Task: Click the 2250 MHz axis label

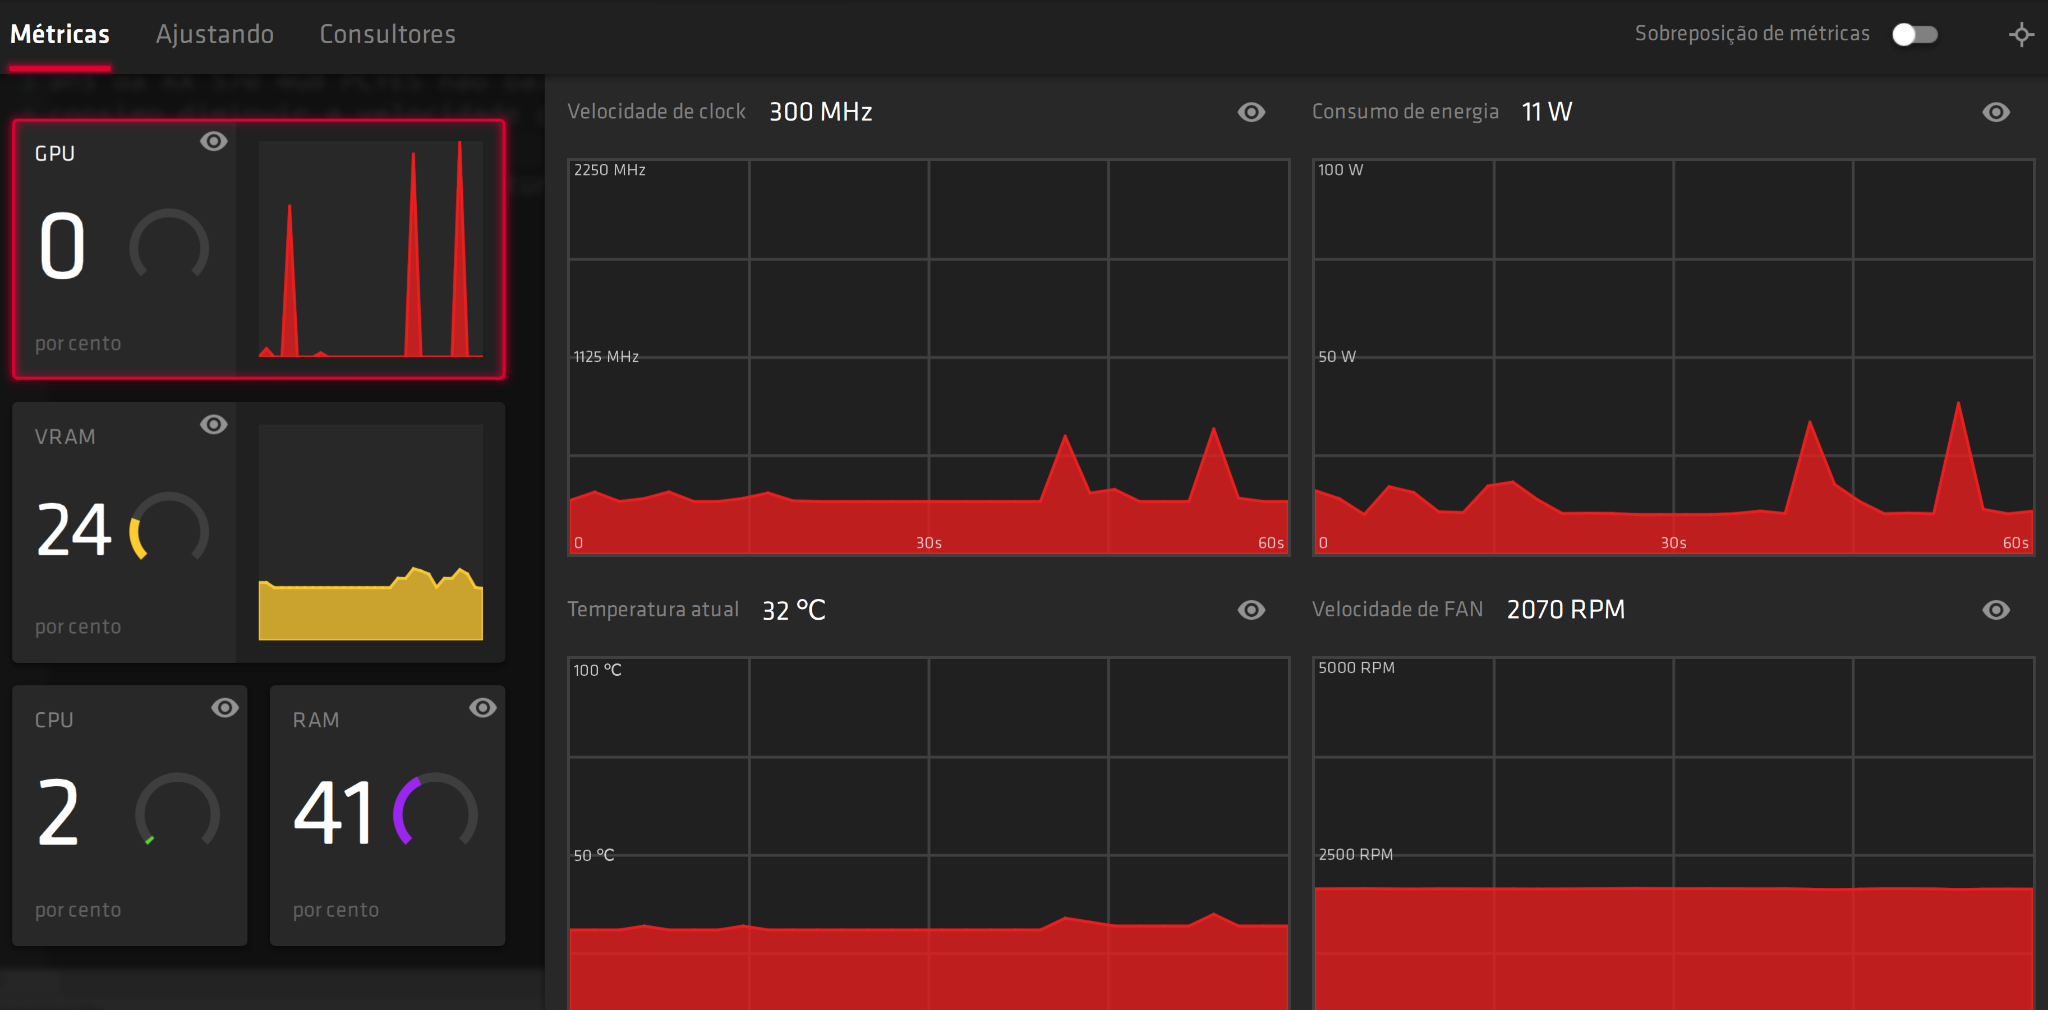Action: [x=610, y=170]
